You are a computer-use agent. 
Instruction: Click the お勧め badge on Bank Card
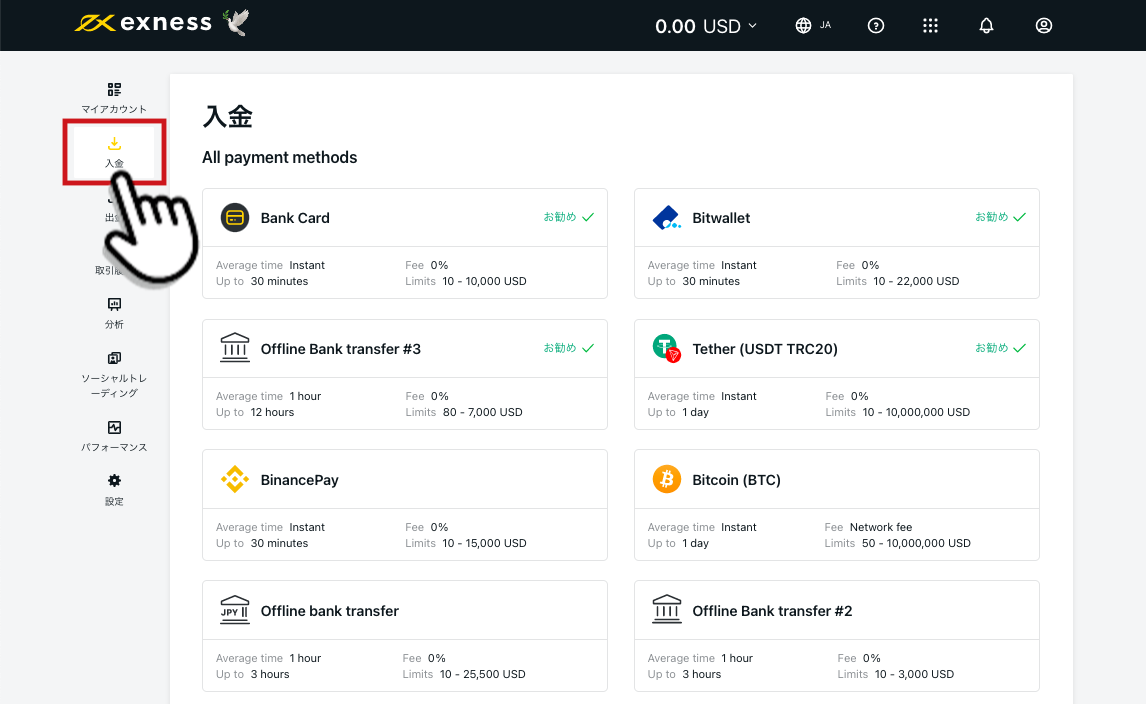[x=569, y=217]
